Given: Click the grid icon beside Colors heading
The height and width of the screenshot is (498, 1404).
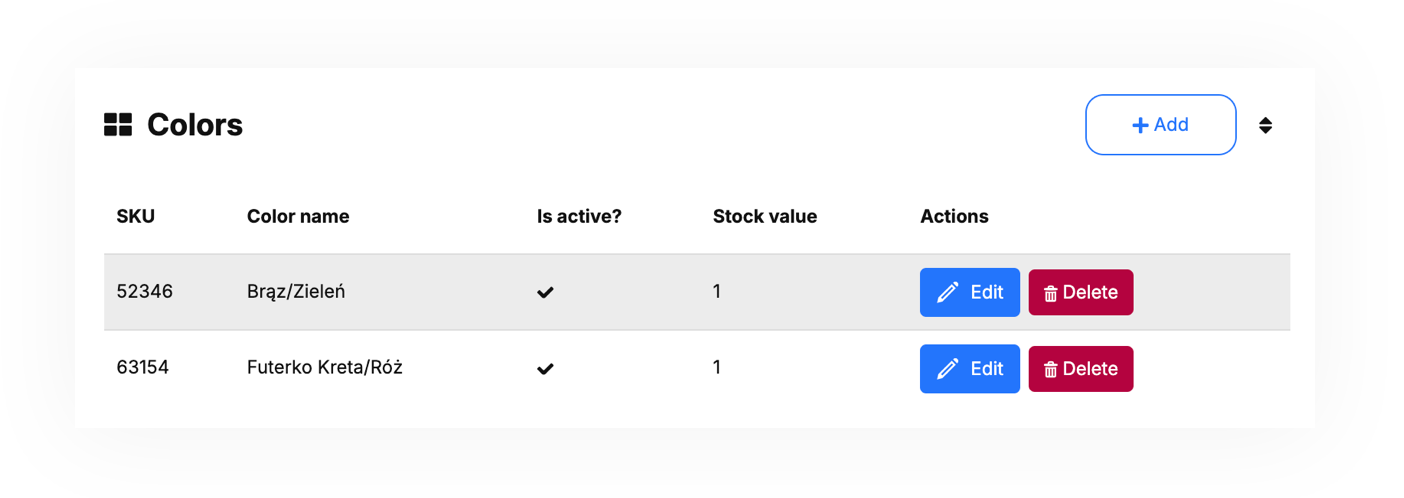Looking at the screenshot, I should point(118,125).
